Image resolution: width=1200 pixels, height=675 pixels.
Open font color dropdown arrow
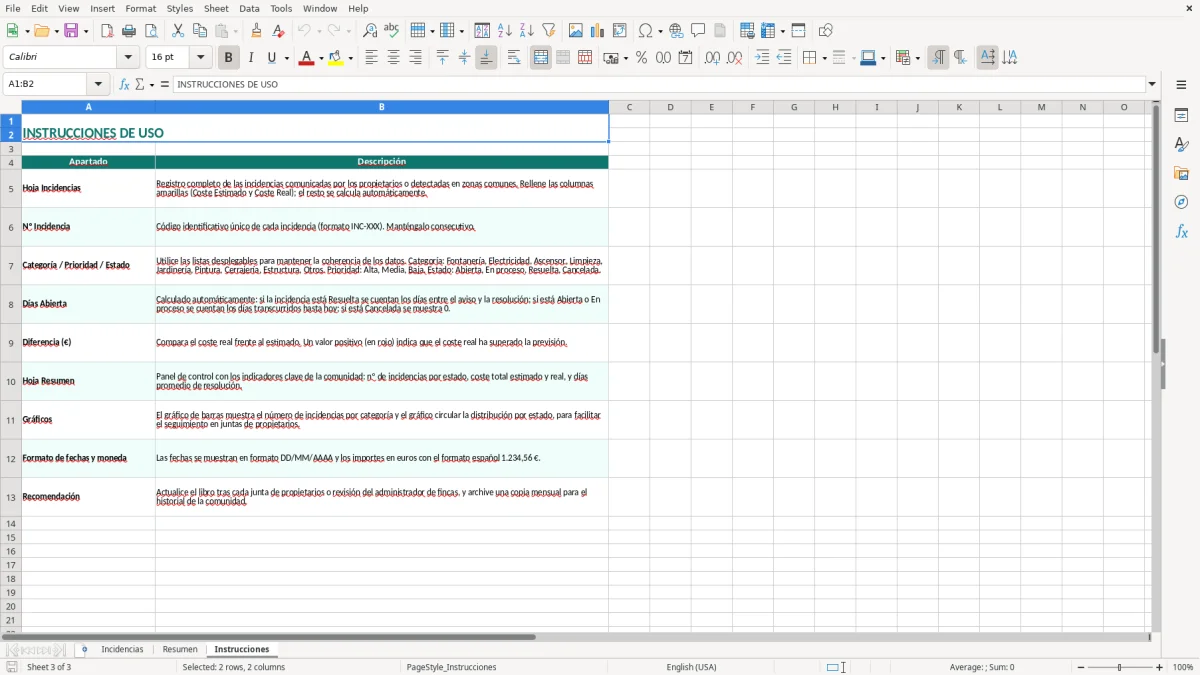pyautogui.click(x=320, y=58)
